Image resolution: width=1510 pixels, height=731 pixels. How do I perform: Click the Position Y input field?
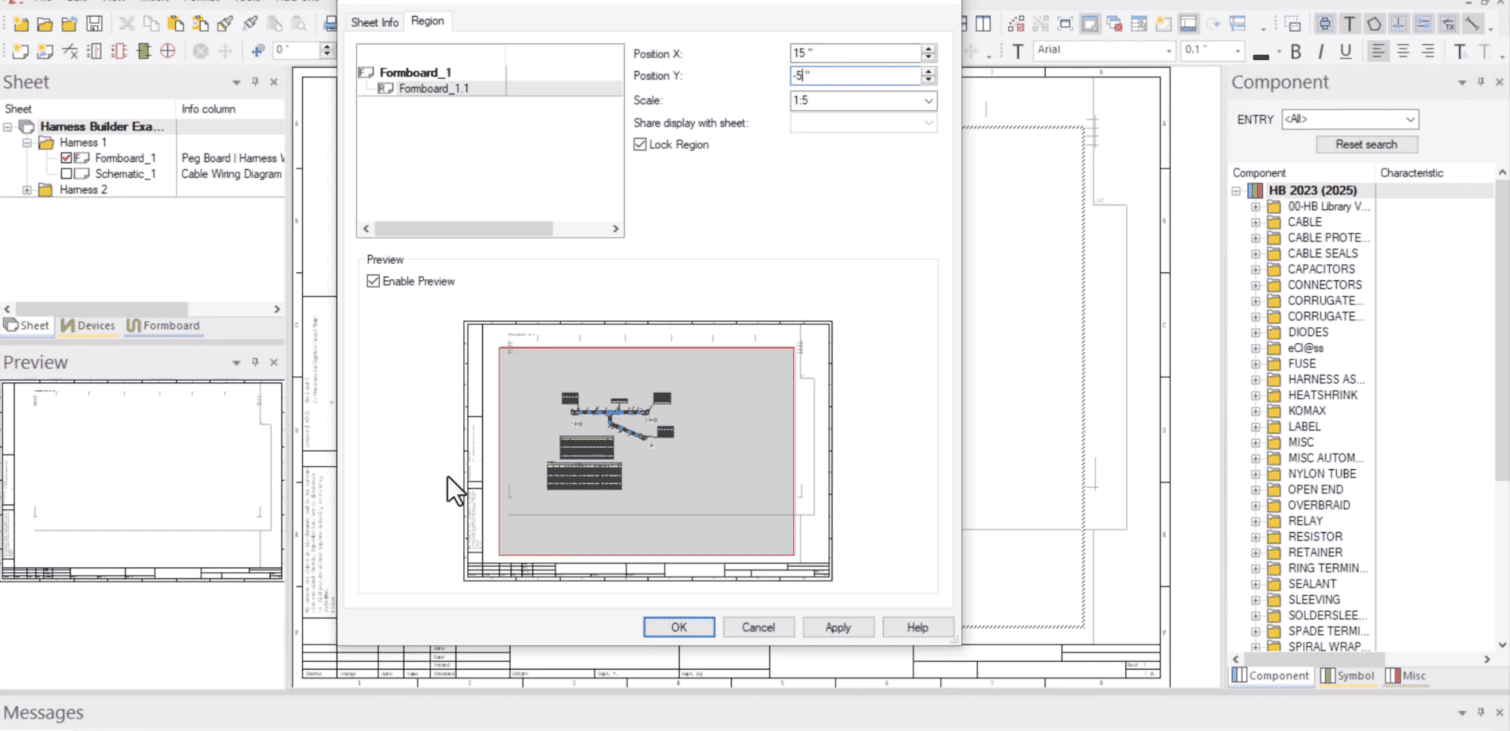tap(855, 76)
